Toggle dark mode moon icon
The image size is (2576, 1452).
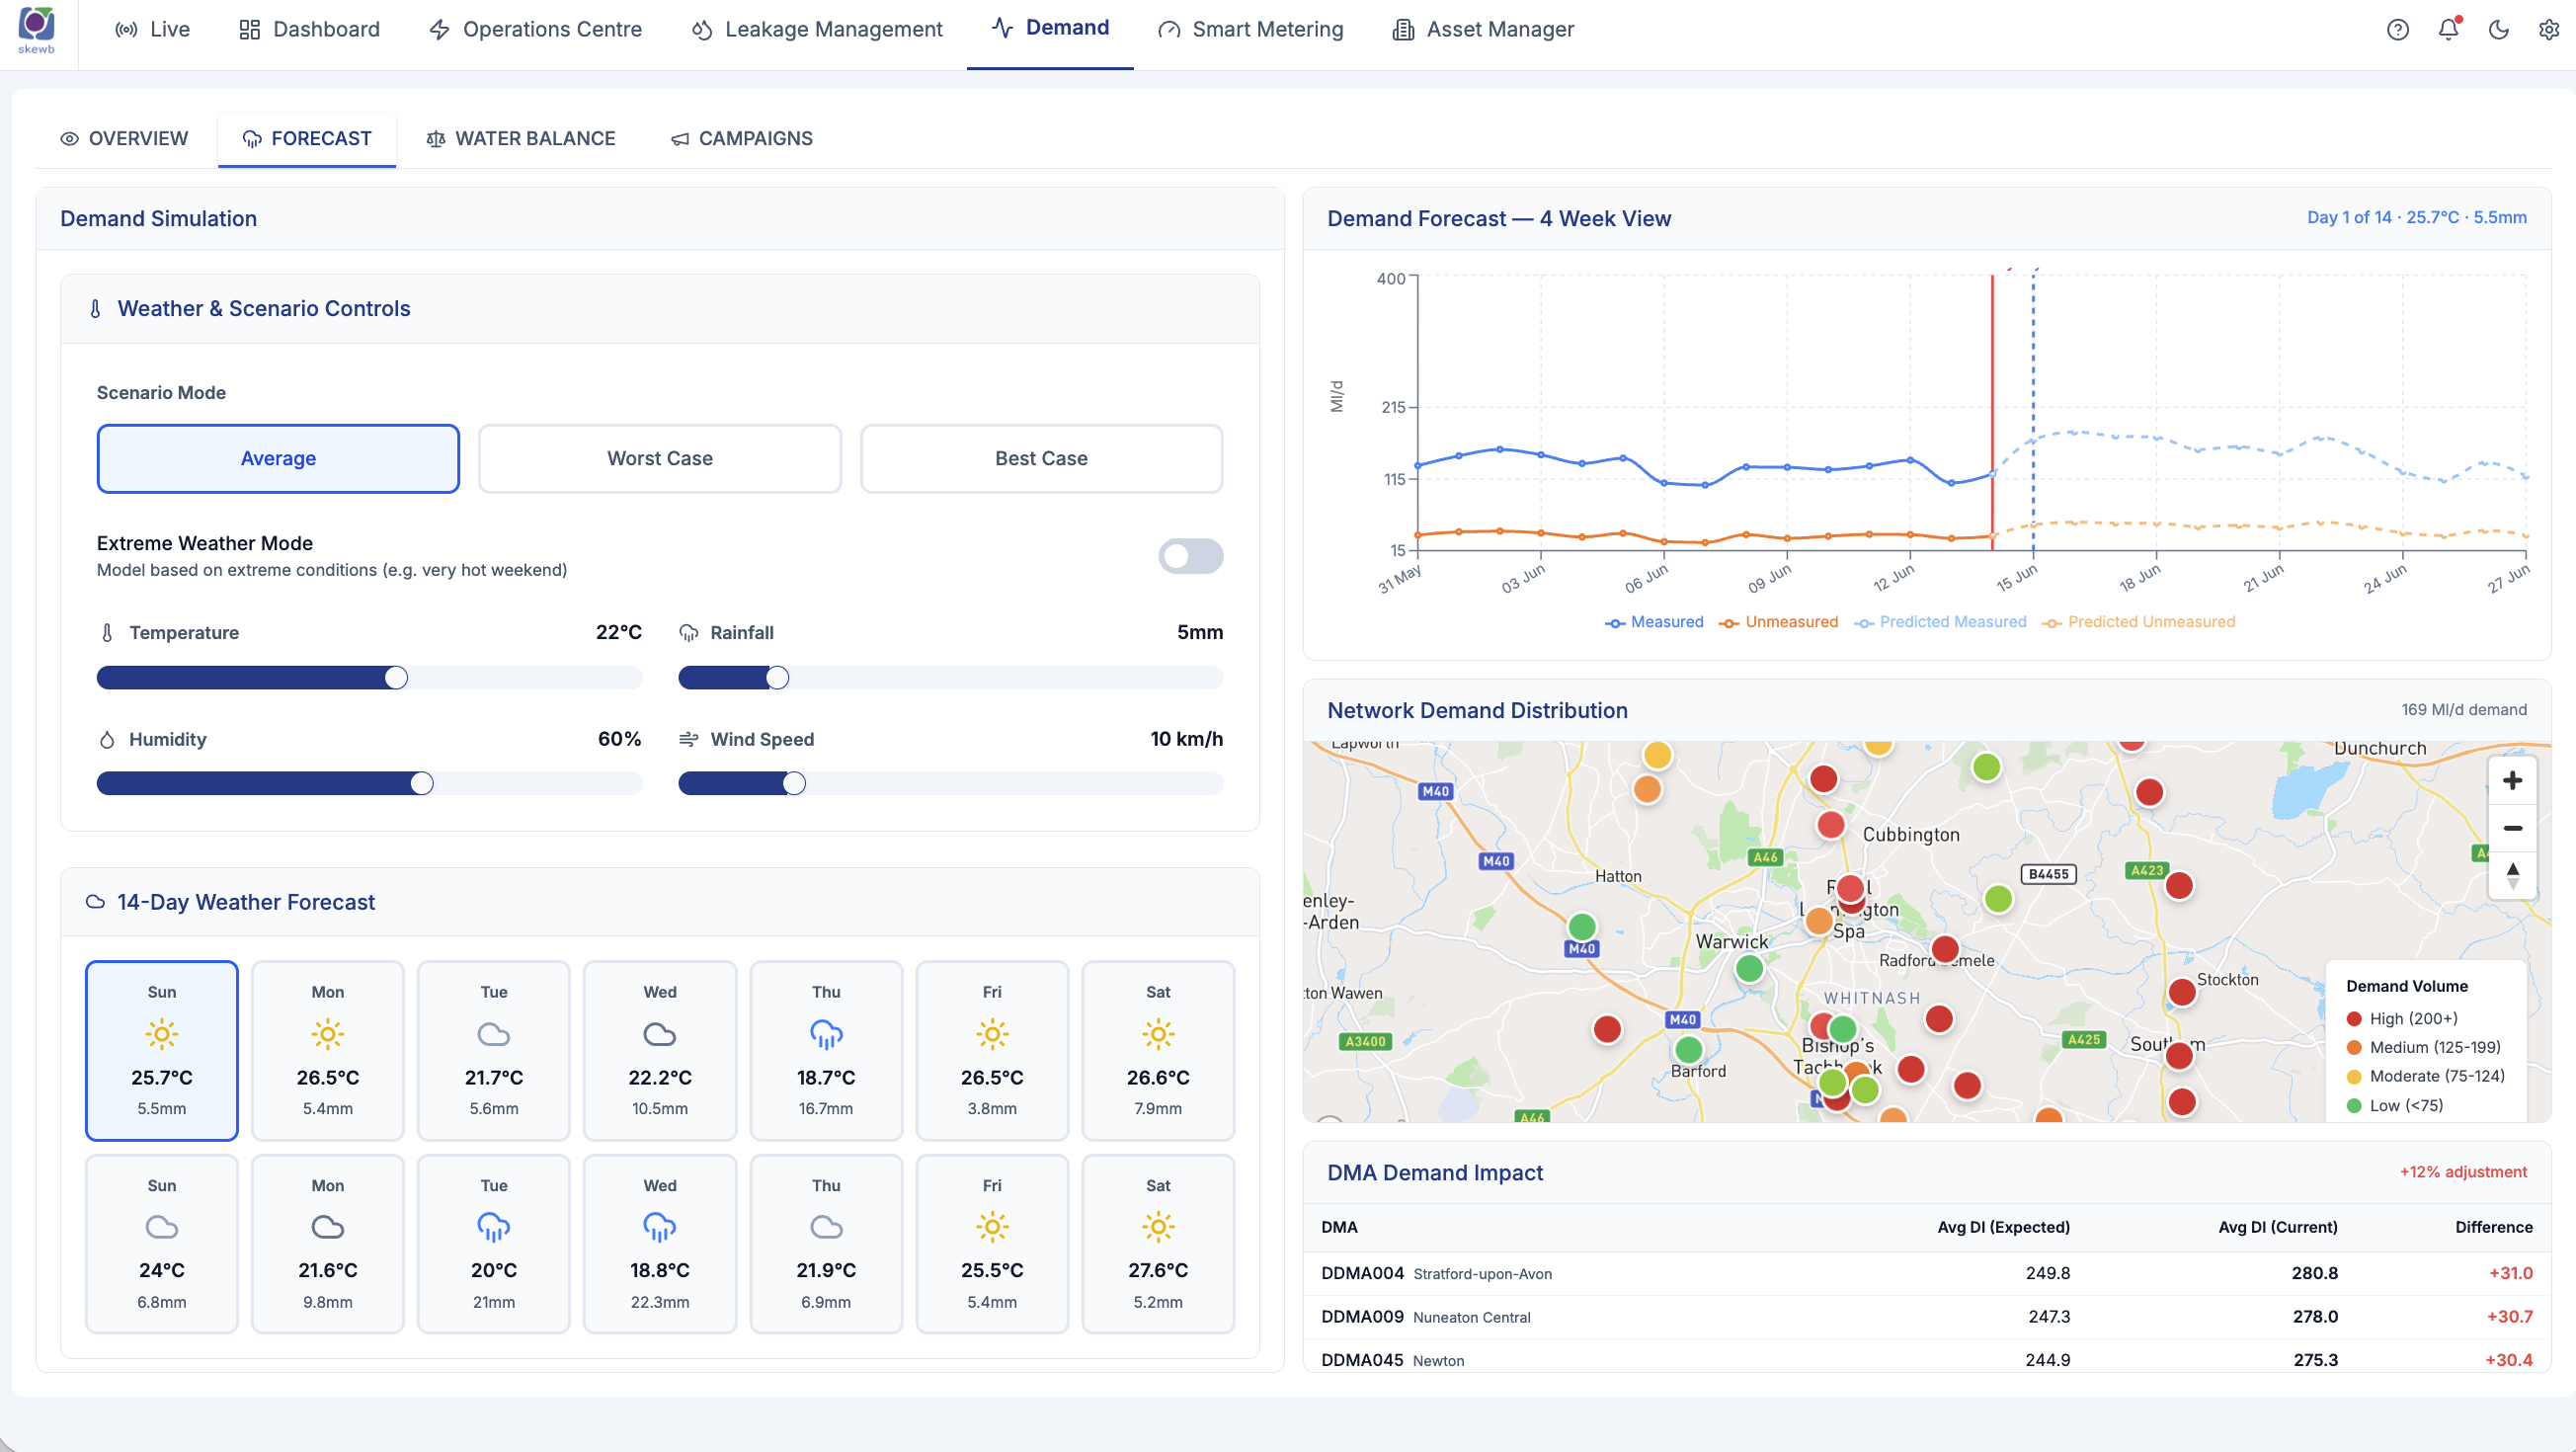(x=2498, y=30)
